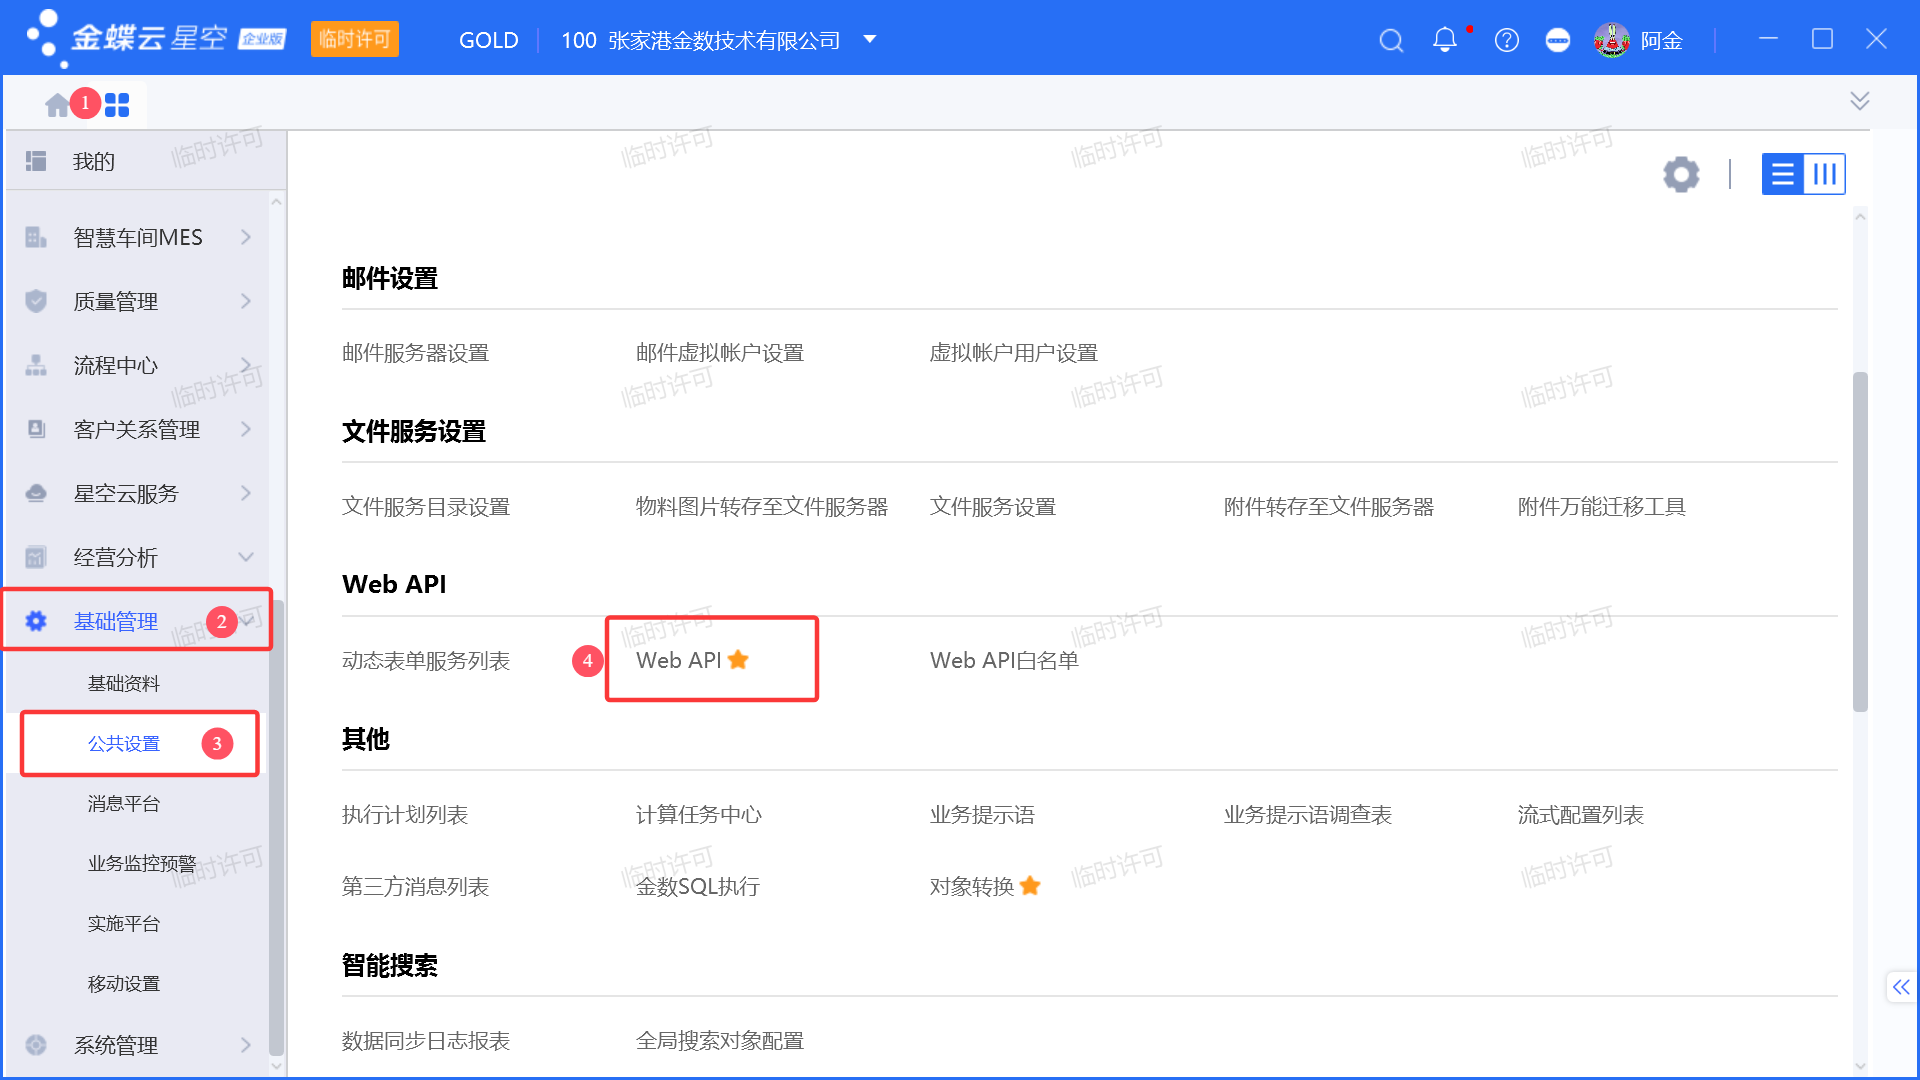Open 物料图片转存至文件服务器 link
The height and width of the screenshot is (1080, 1920).
click(x=762, y=507)
